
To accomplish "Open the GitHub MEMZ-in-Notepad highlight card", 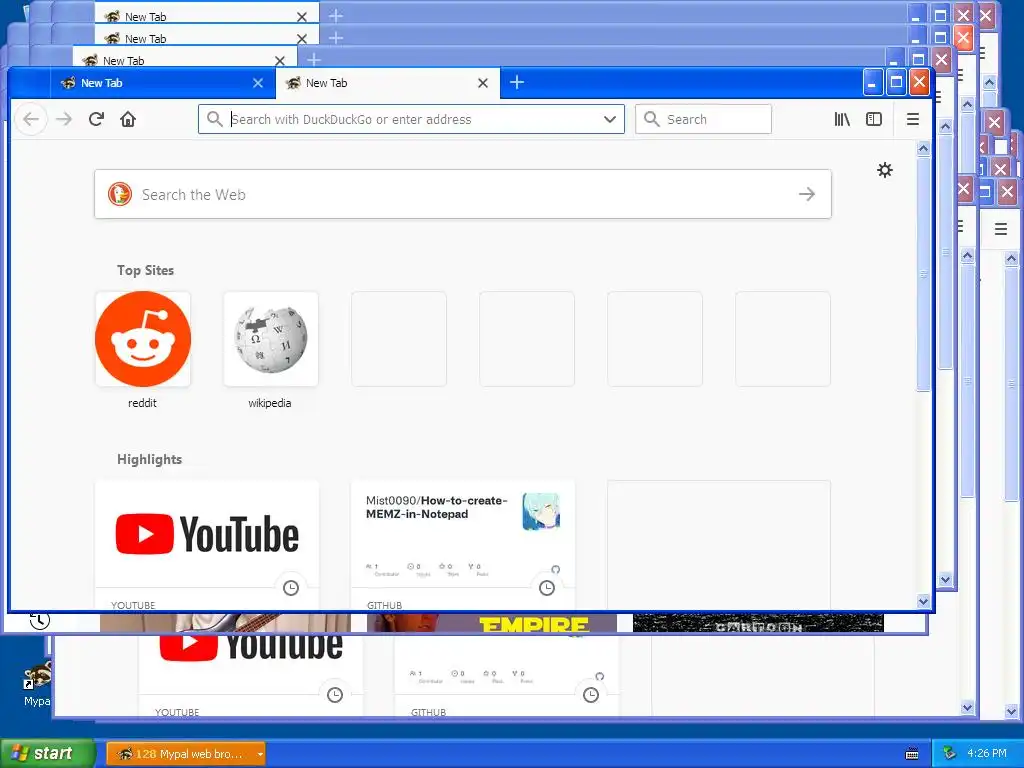I will (463, 545).
